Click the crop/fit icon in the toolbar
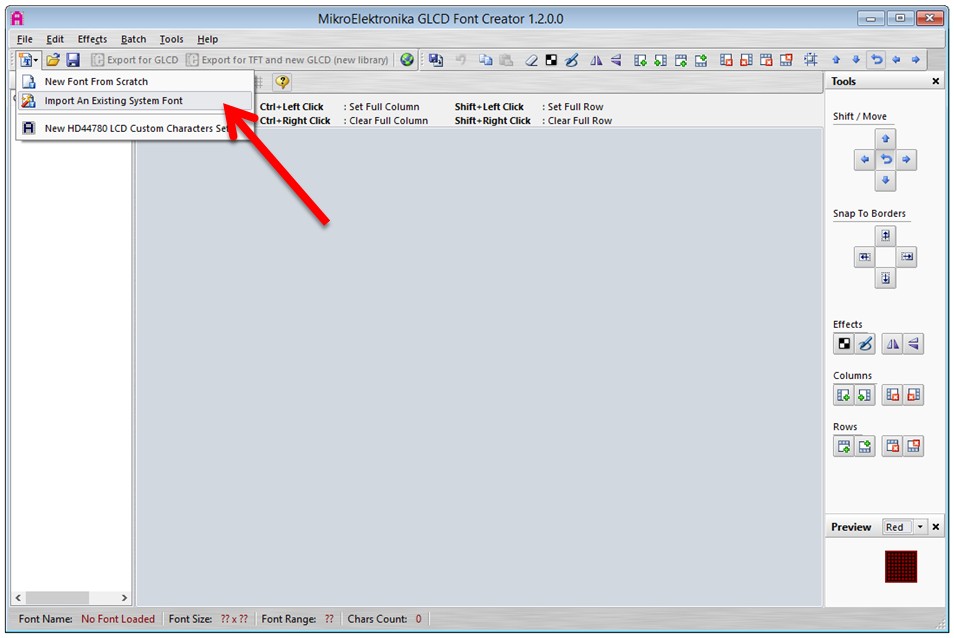Screen dimensions: 954x638 pyautogui.click(x=810, y=60)
